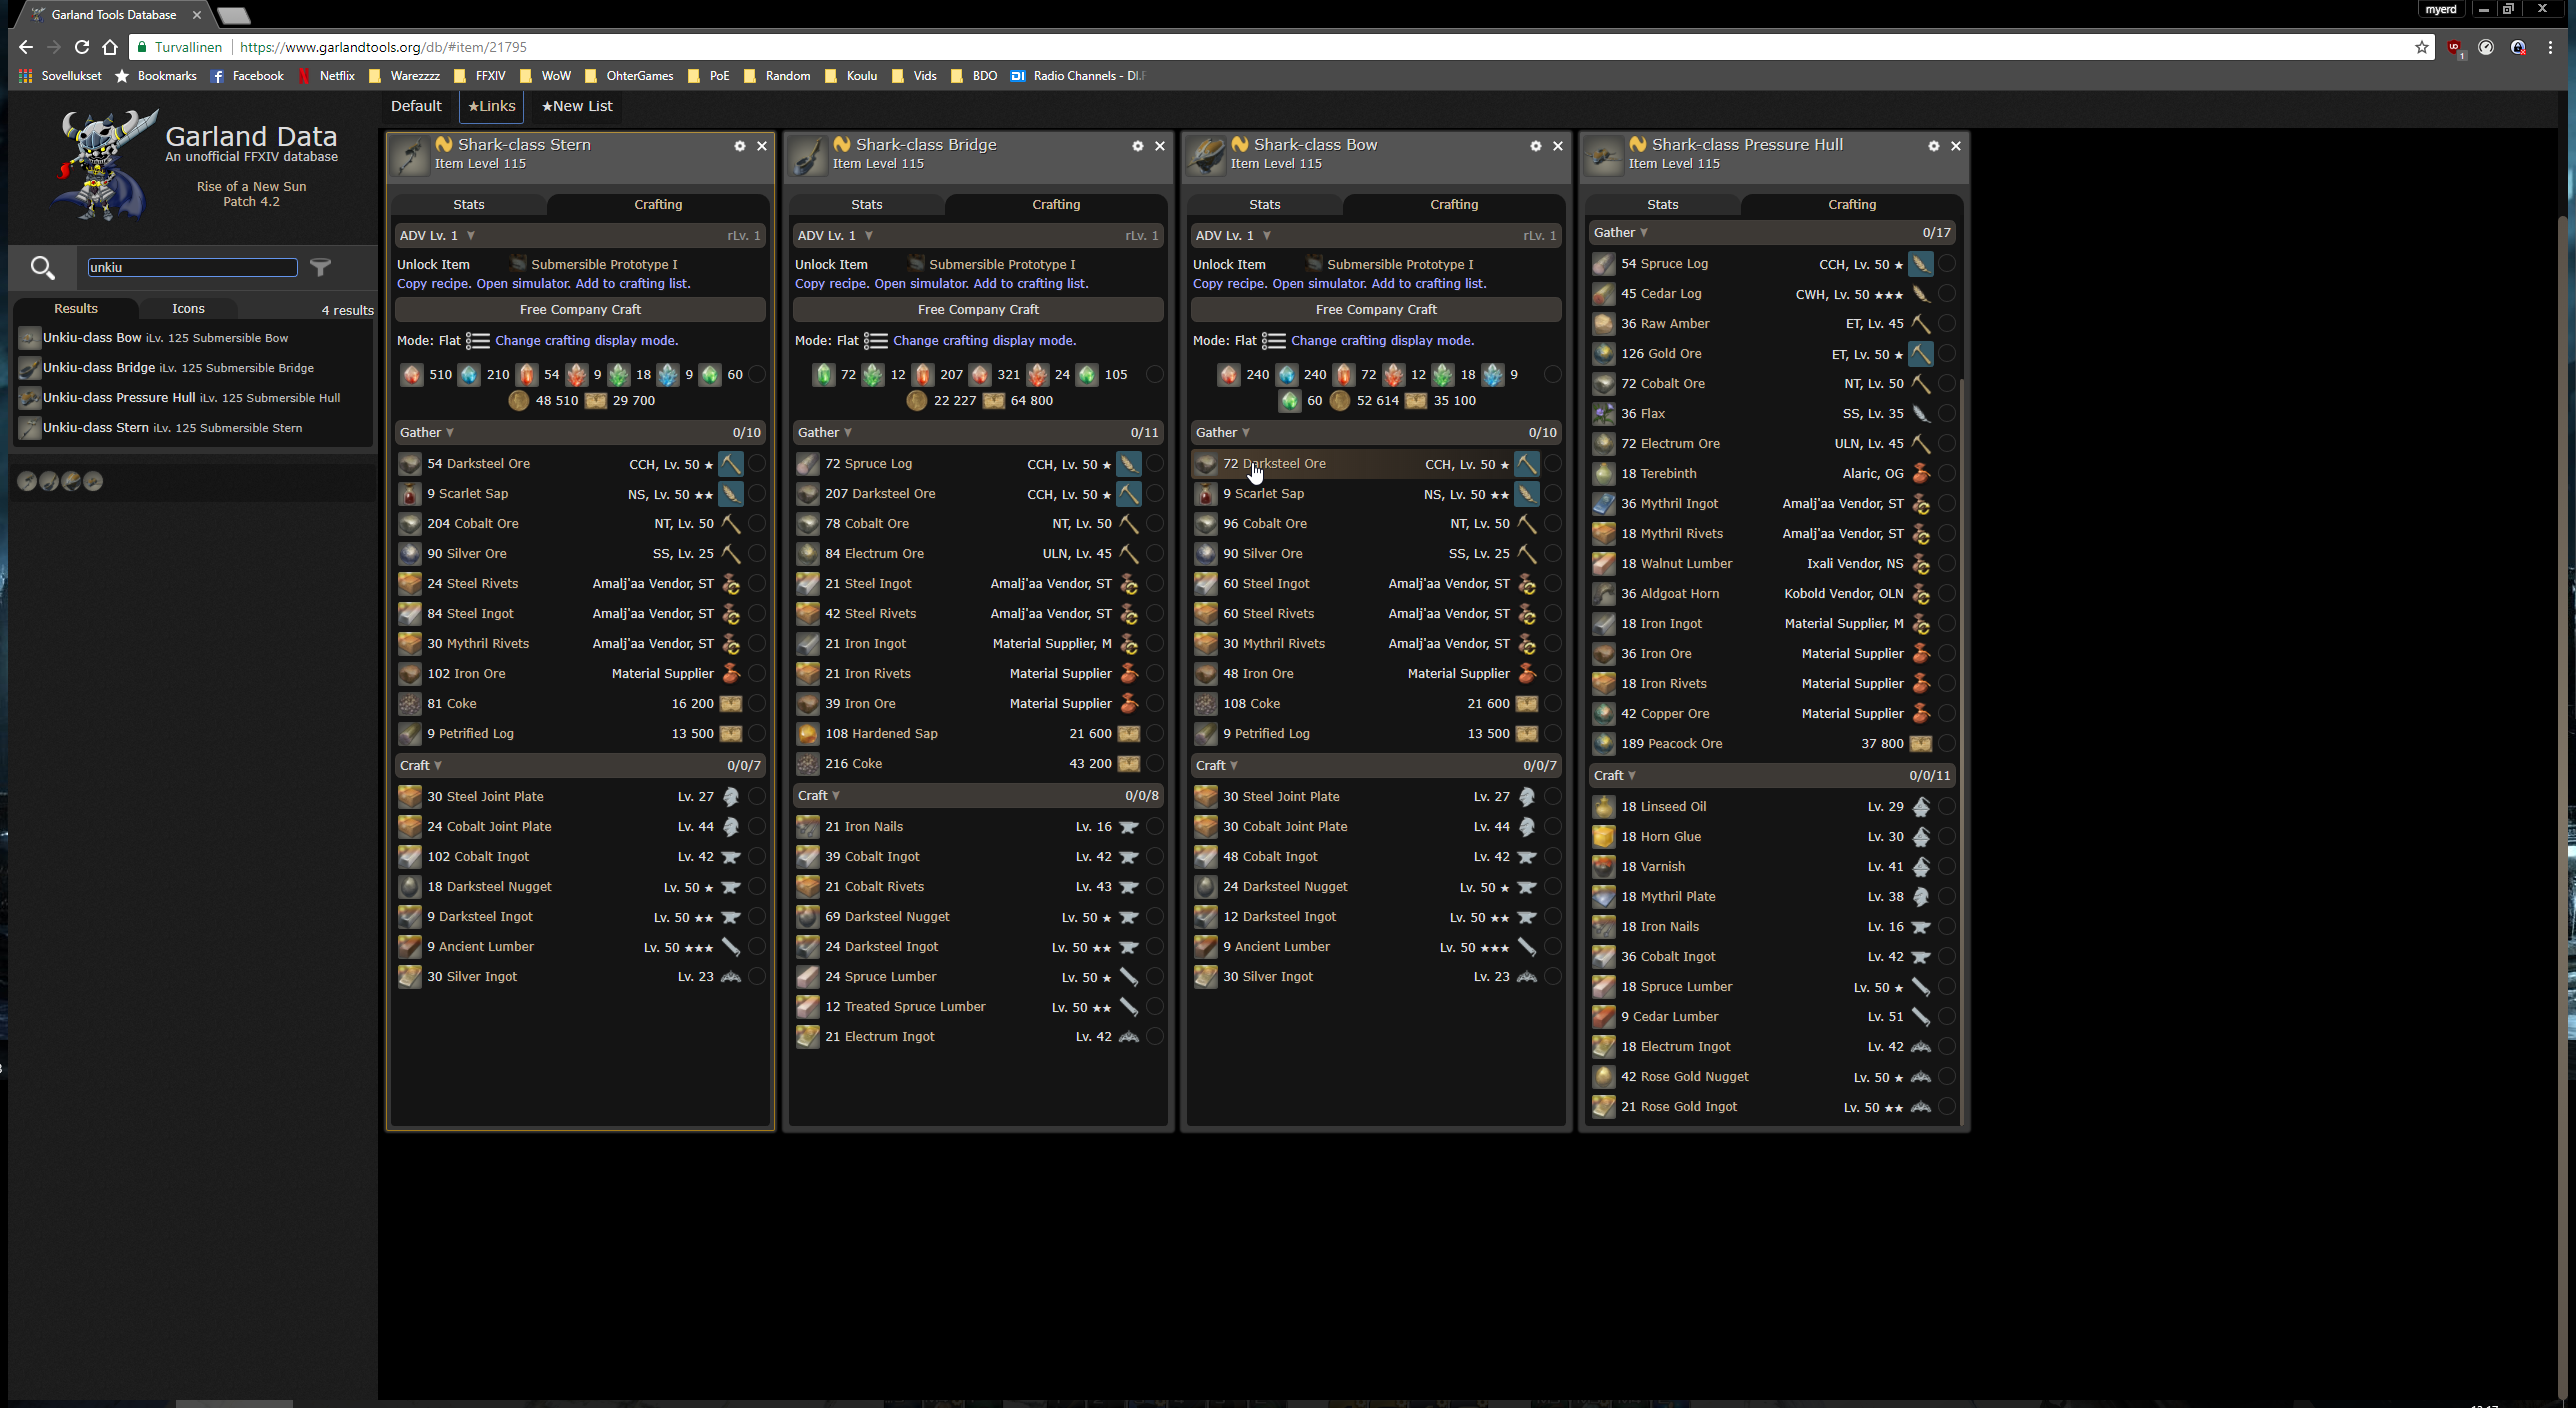The height and width of the screenshot is (1408, 2576).
Task: Mark 54 Darksteel Ore as gathered
Action: [757, 464]
